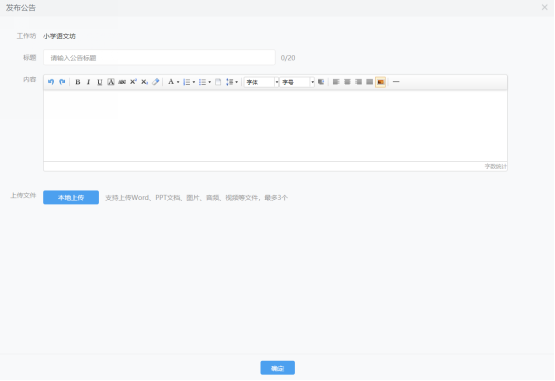Apply superscript formatting
Image resolution: width=555 pixels, height=381 pixels.
(x=133, y=82)
